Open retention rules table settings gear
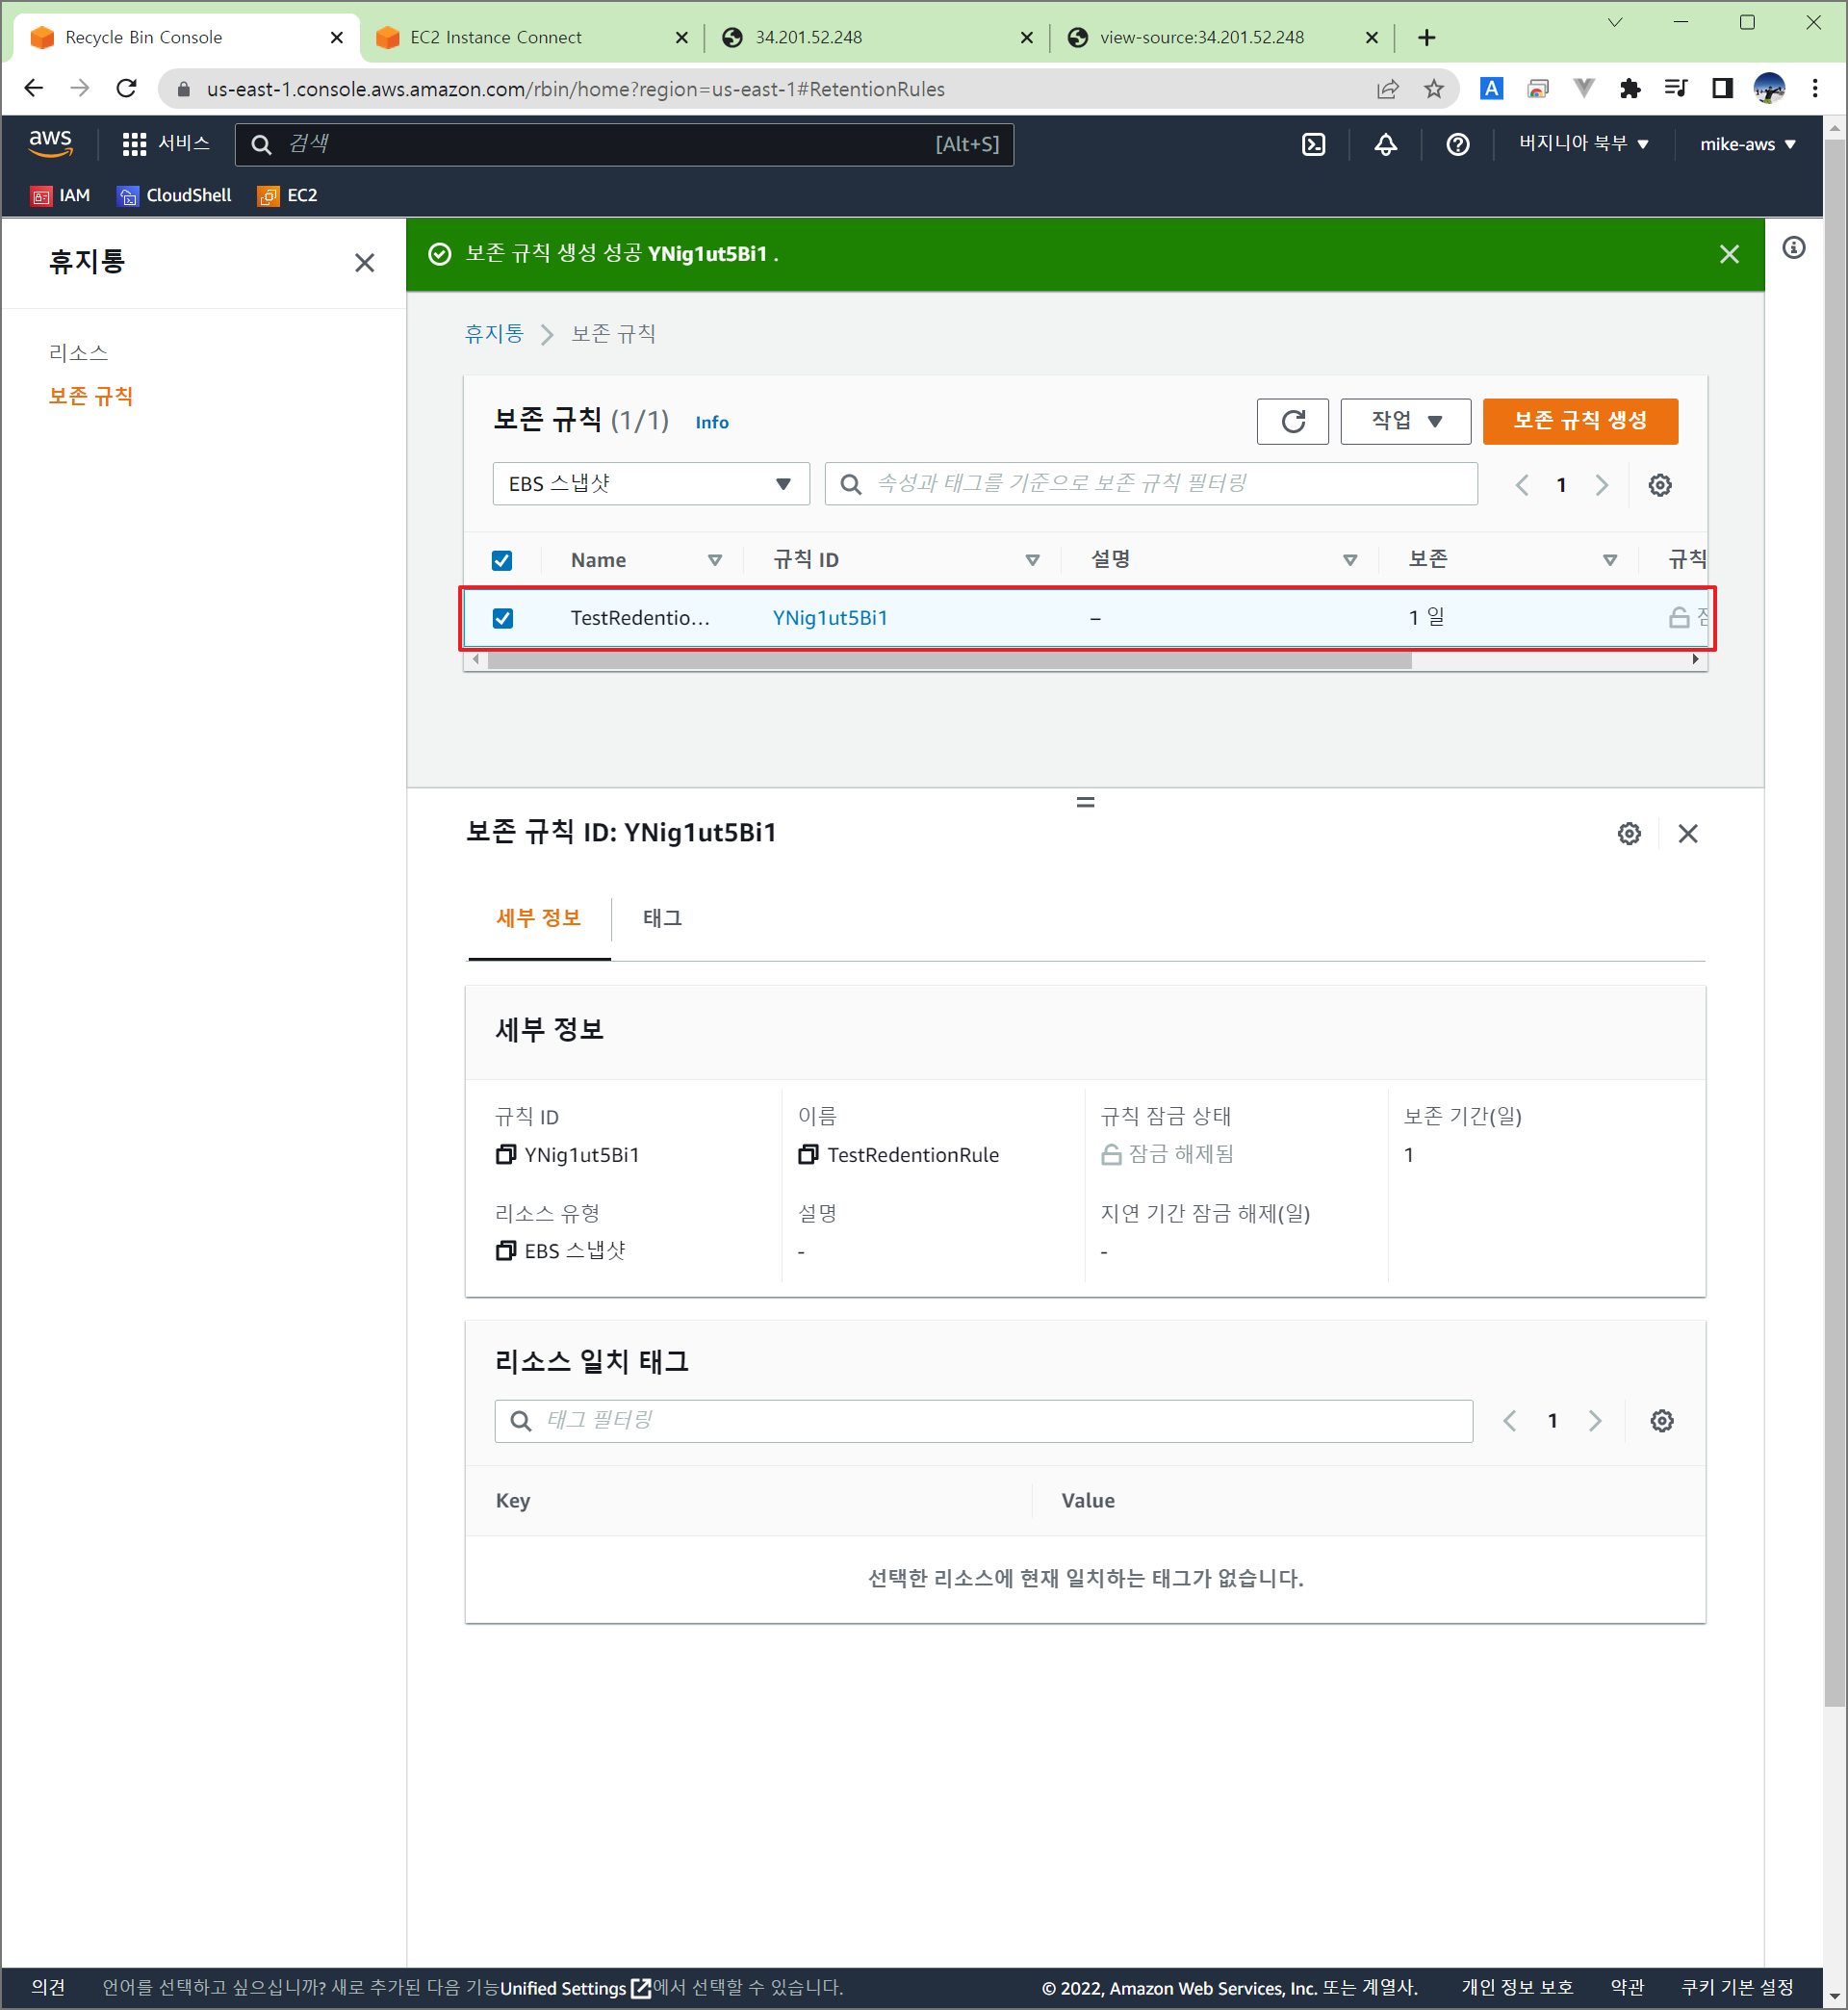Image resolution: width=1848 pixels, height=2010 pixels. (x=1659, y=485)
